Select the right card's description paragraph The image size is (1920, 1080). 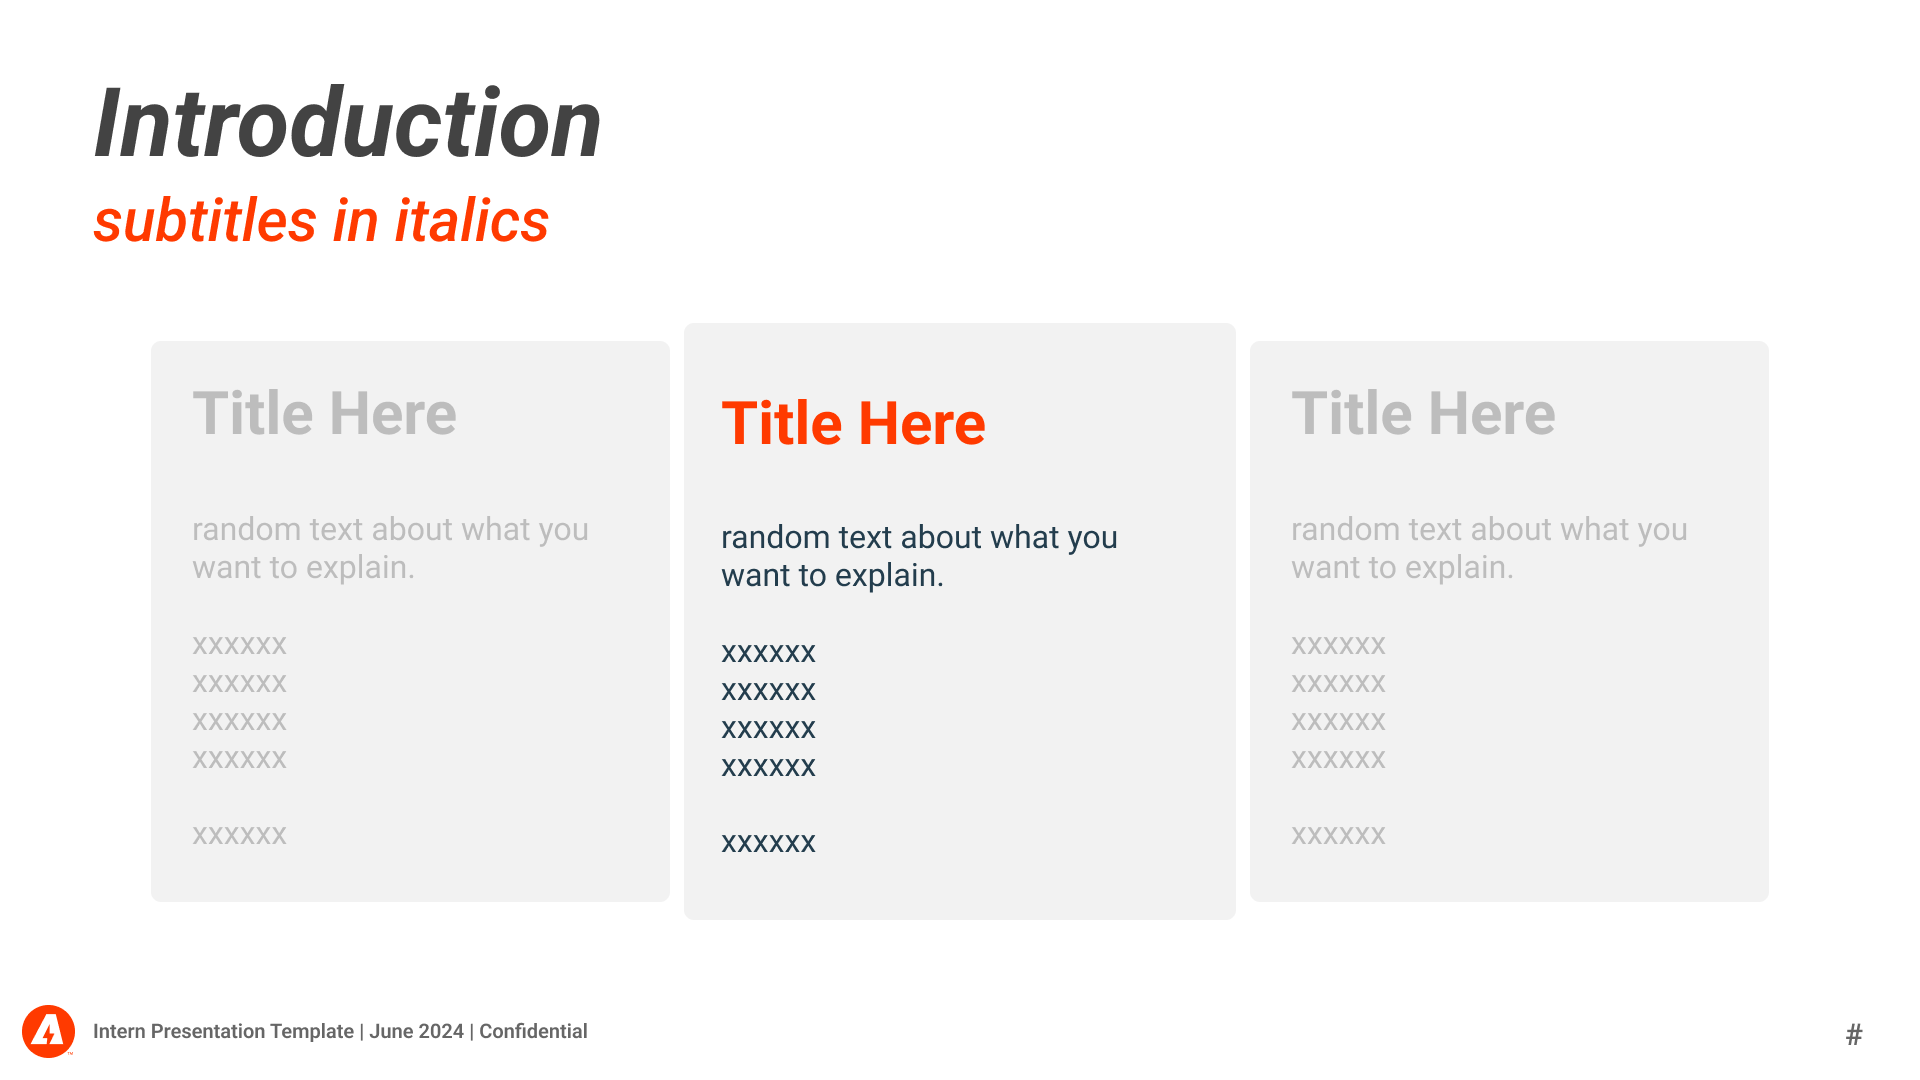(1489, 548)
